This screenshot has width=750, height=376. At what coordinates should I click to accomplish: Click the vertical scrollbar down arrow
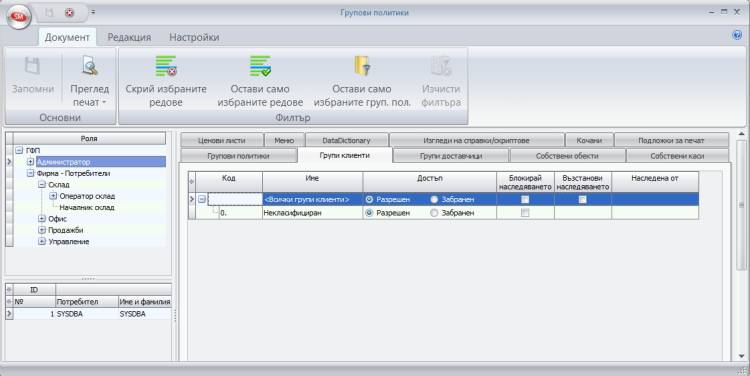pyautogui.click(x=742, y=356)
